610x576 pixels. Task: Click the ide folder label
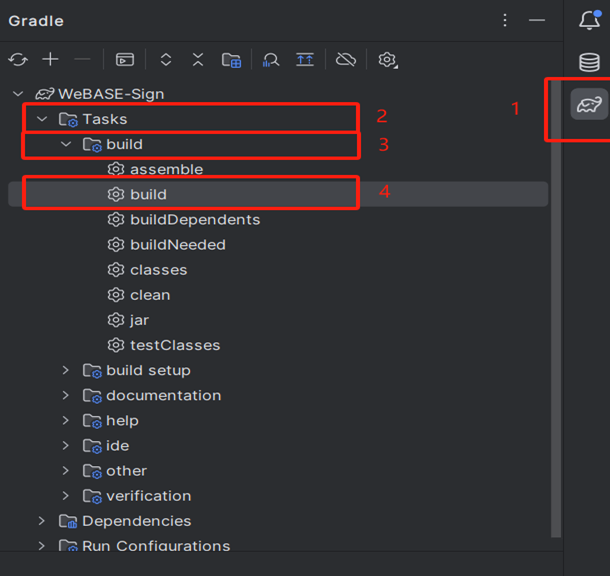pos(118,446)
